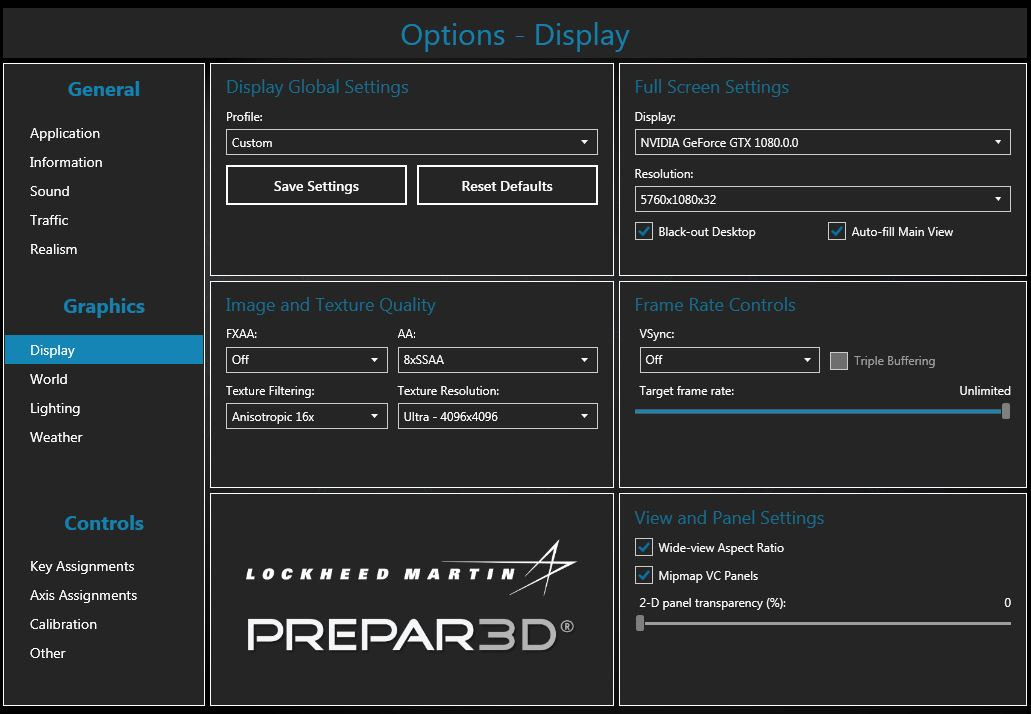The image size is (1031, 714).
Task: Open Axis Assignments page
Action: pos(83,595)
